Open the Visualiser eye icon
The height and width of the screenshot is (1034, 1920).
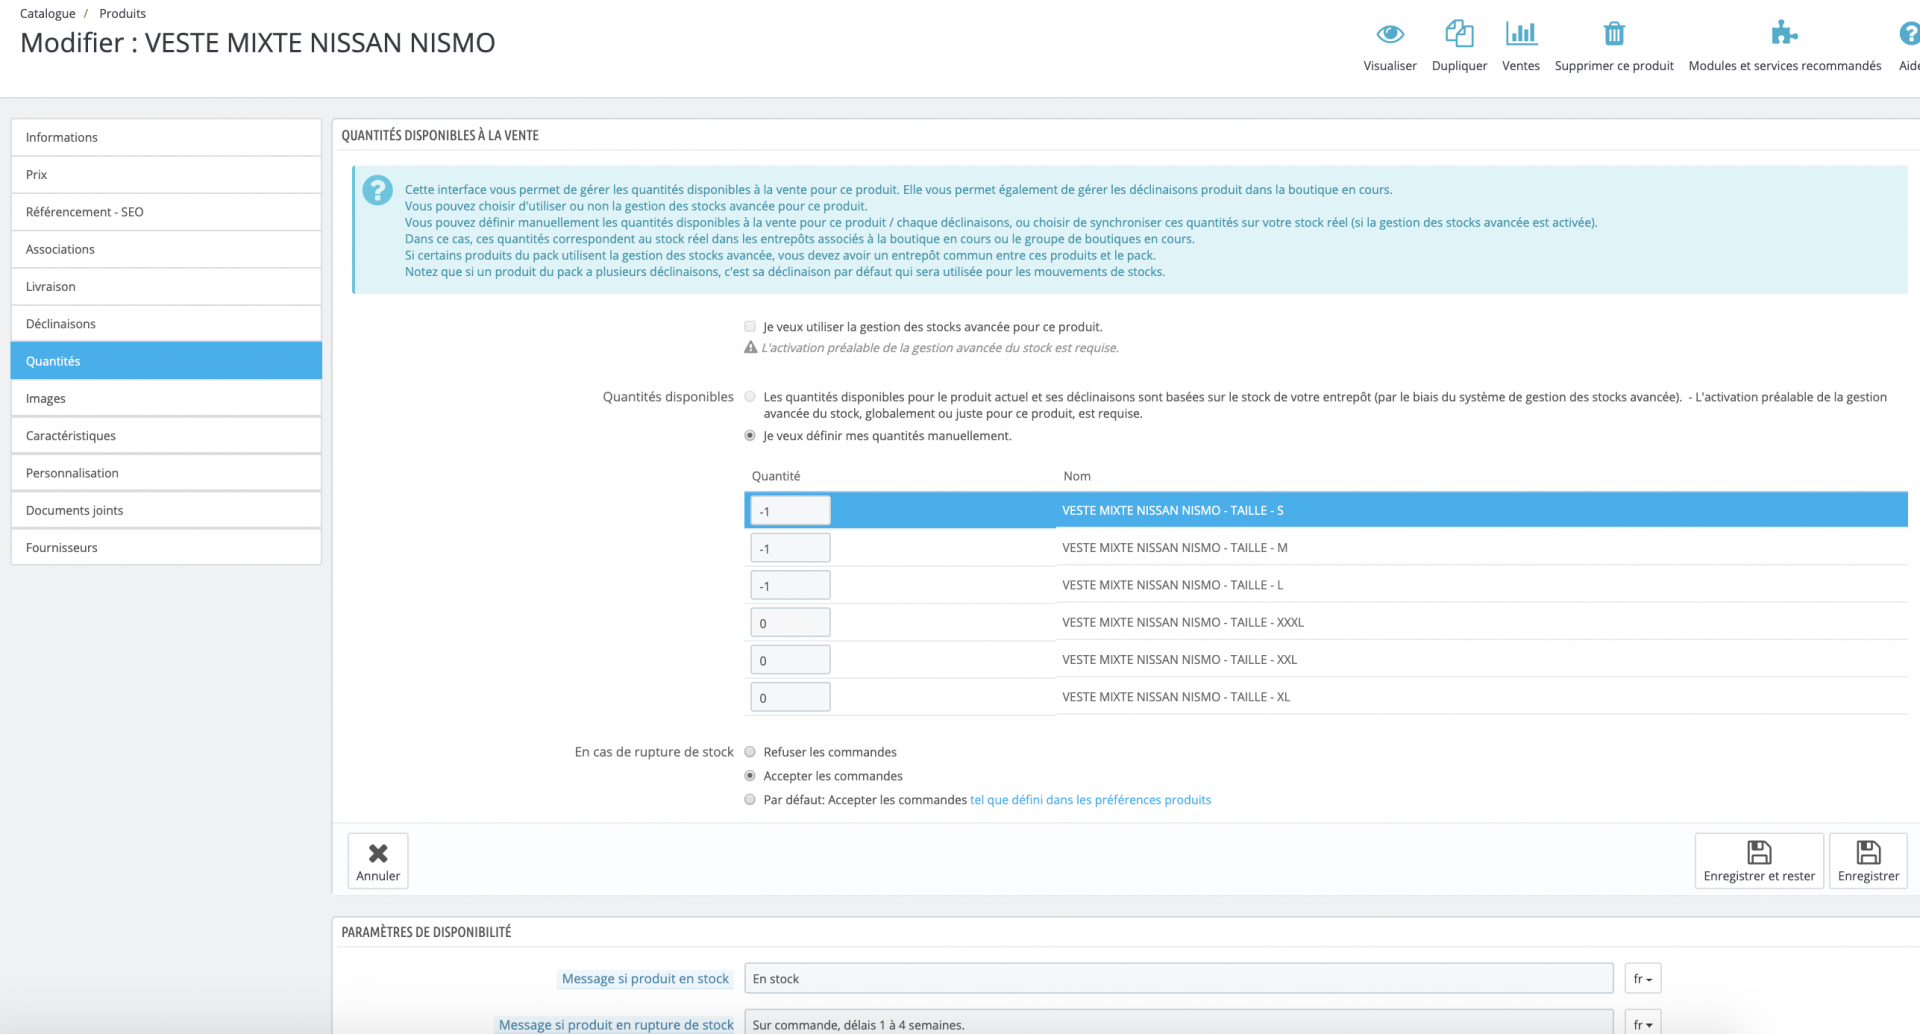[1389, 34]
